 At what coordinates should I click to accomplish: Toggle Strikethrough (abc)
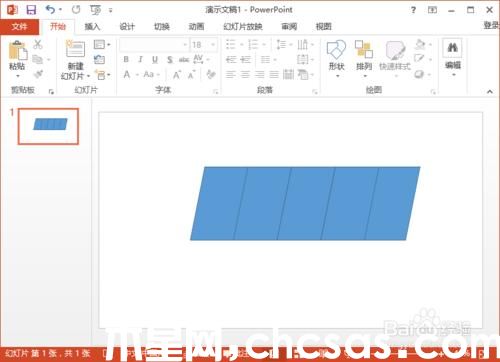(x=184, y=60)
